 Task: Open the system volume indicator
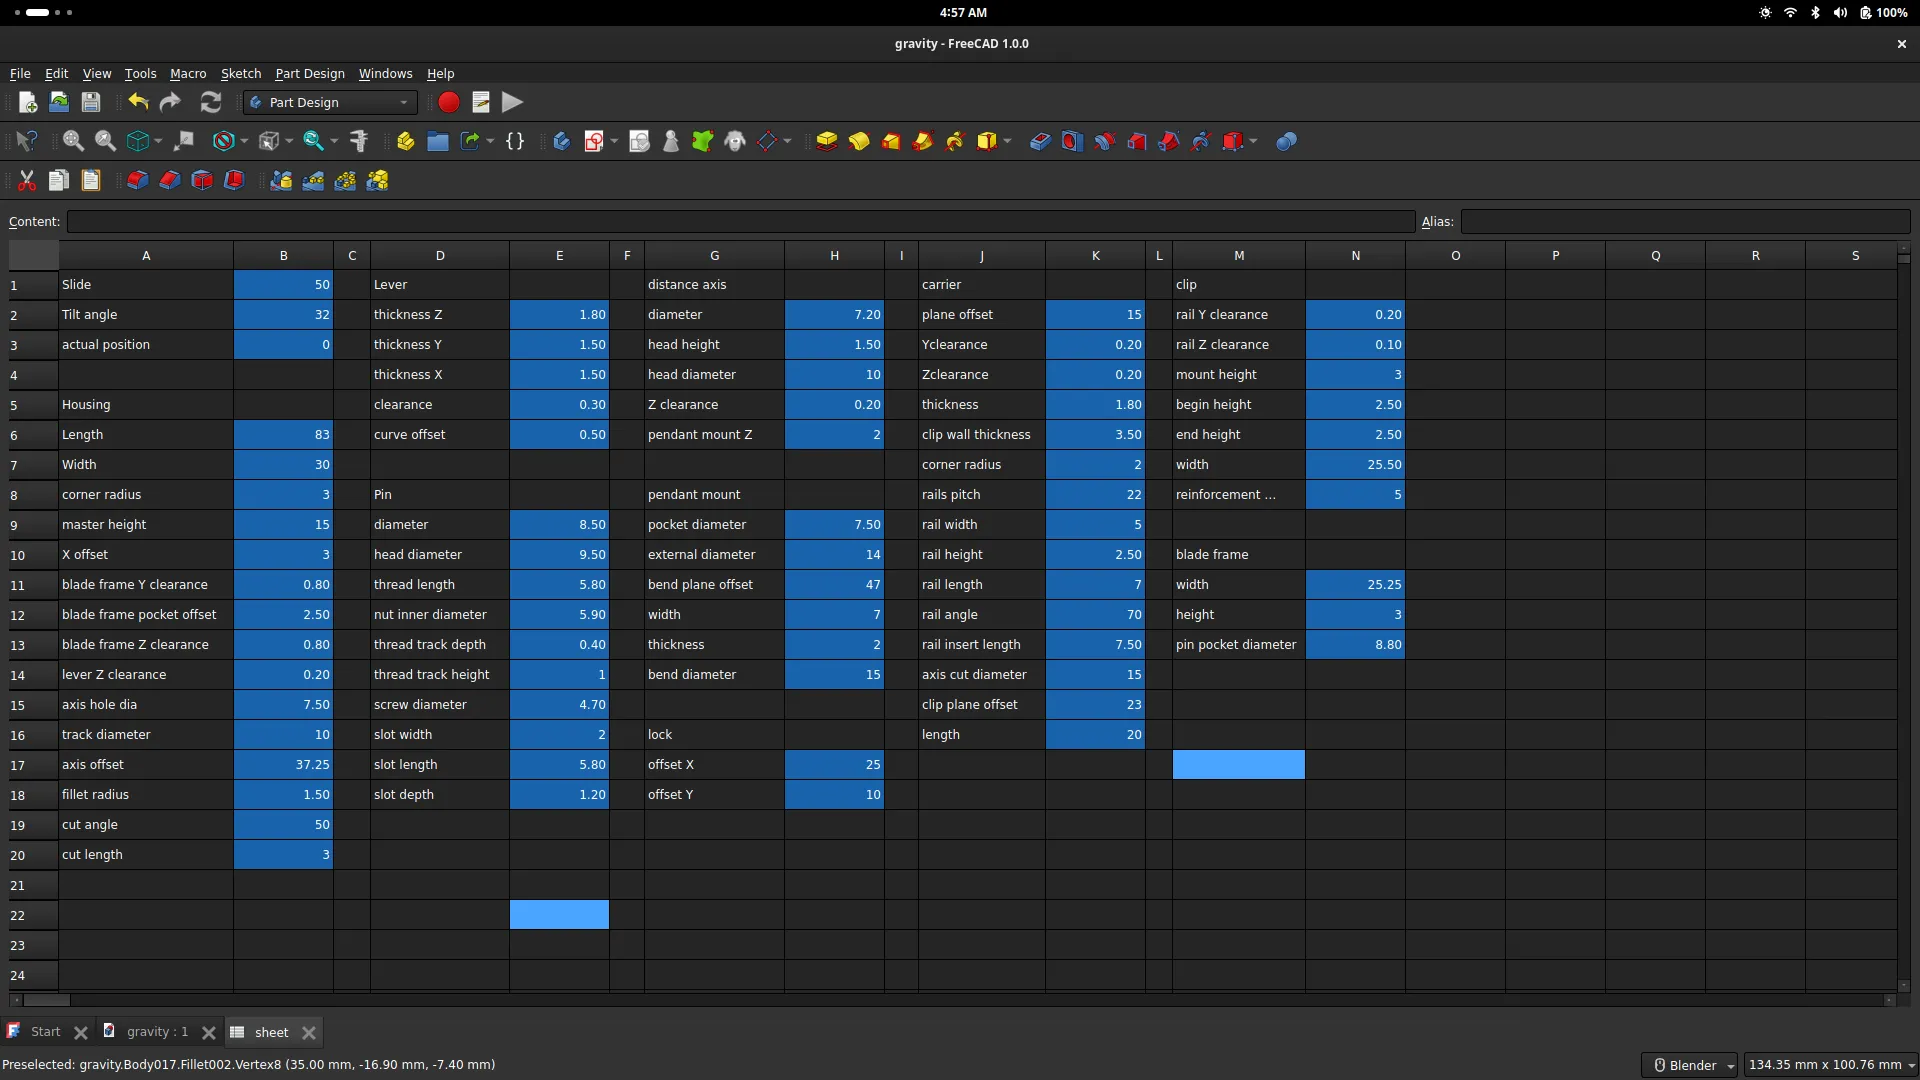coord(1840,13)
